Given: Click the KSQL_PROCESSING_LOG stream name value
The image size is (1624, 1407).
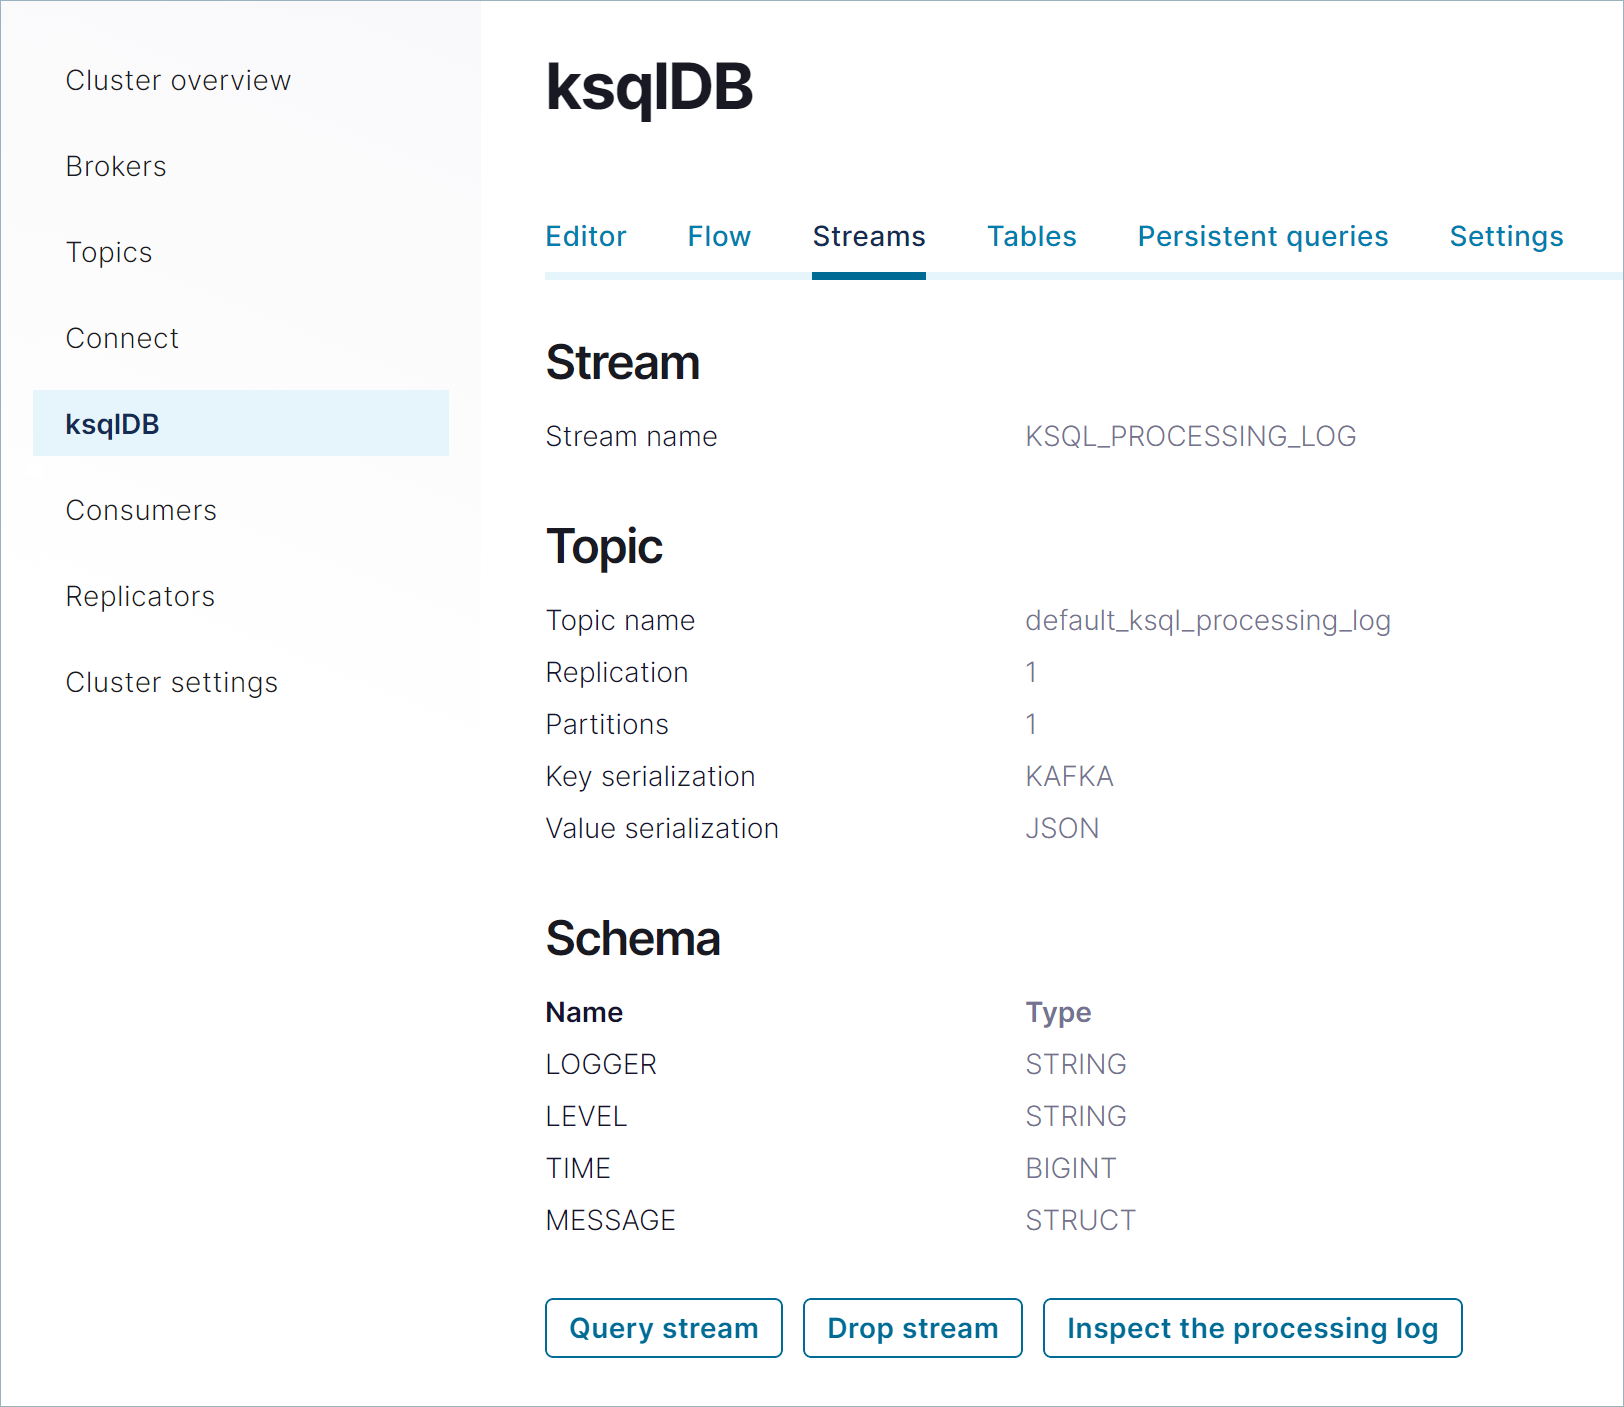Looking at the screenshot, I should point(1190,436).
